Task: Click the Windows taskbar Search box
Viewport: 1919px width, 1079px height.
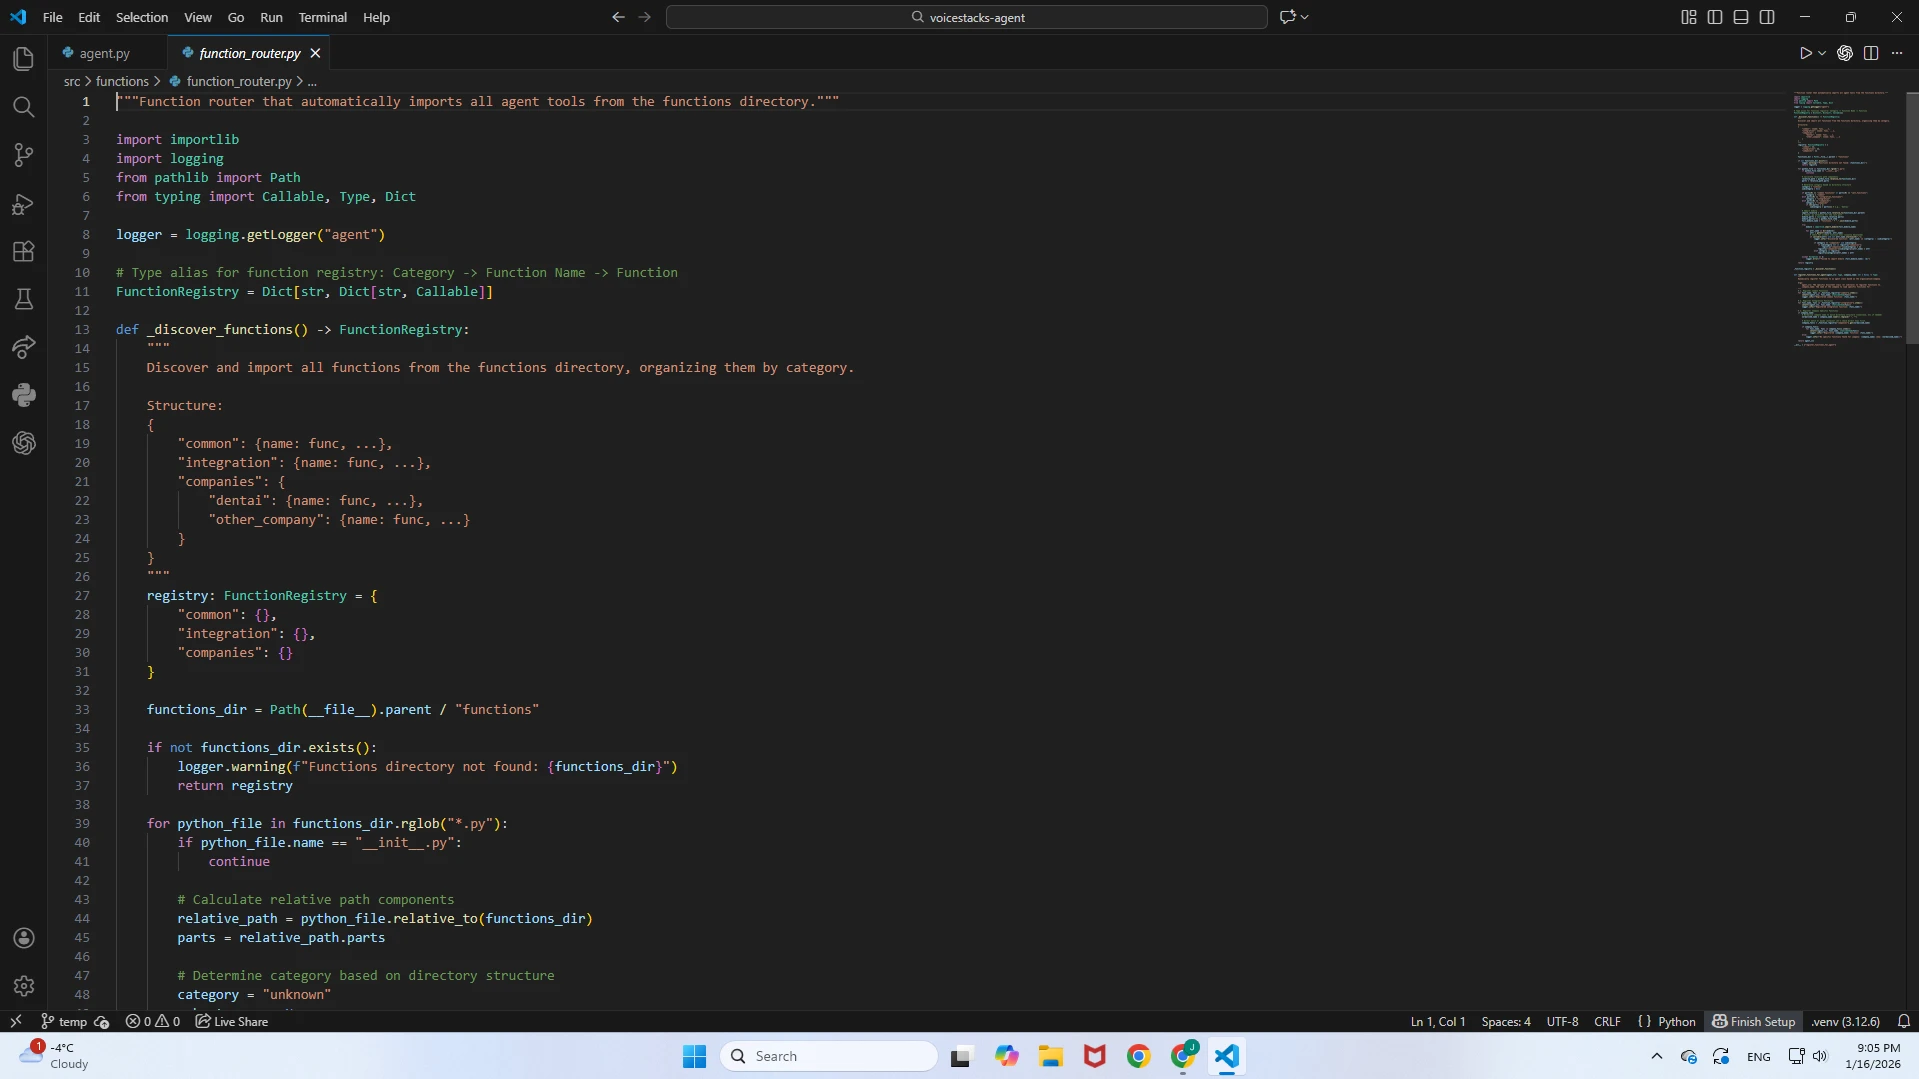Action: point(829,1056)
